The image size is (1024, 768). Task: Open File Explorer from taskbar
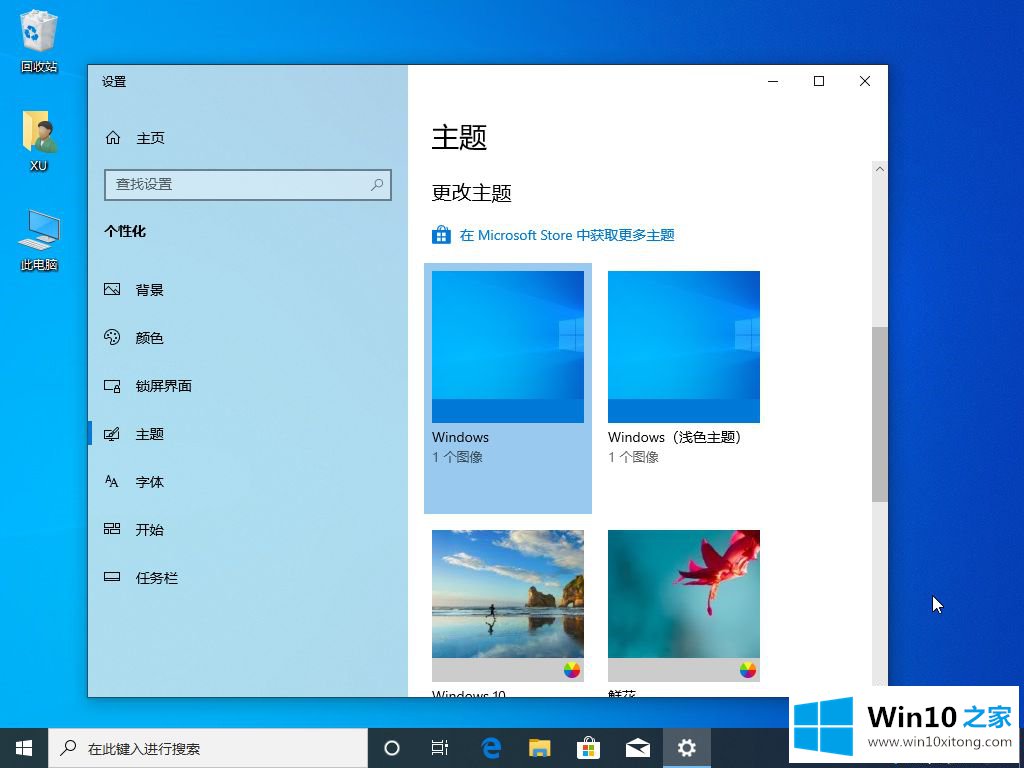point(540,748)
